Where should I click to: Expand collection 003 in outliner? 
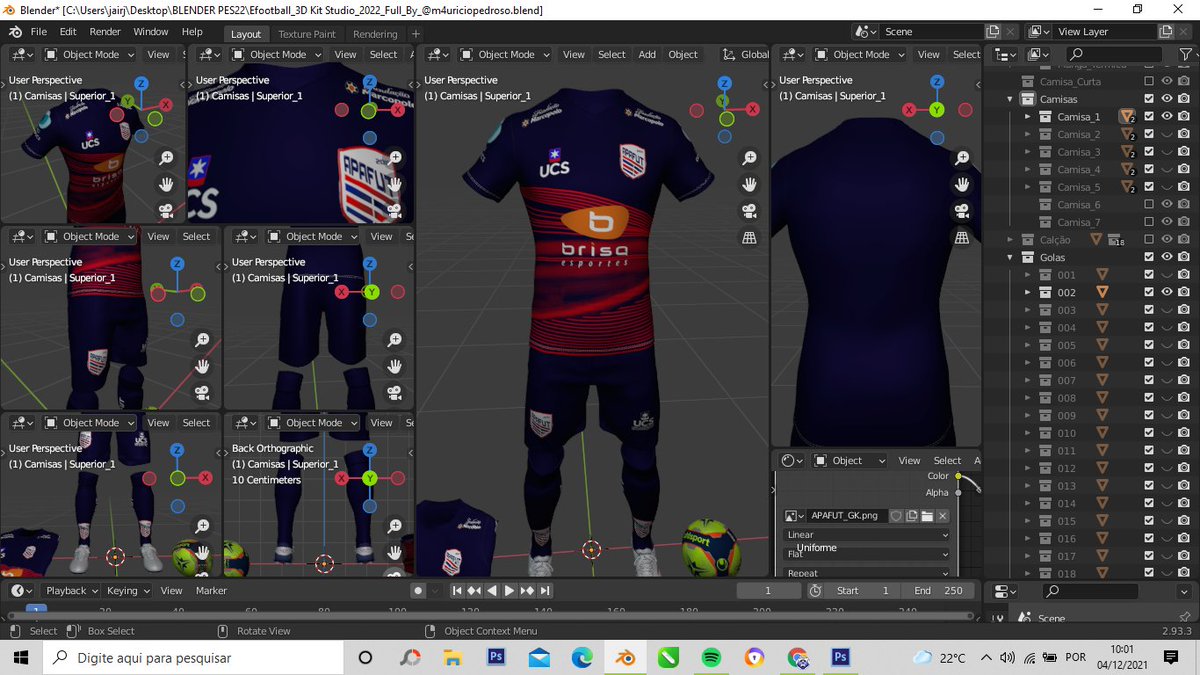(1027, 310)
